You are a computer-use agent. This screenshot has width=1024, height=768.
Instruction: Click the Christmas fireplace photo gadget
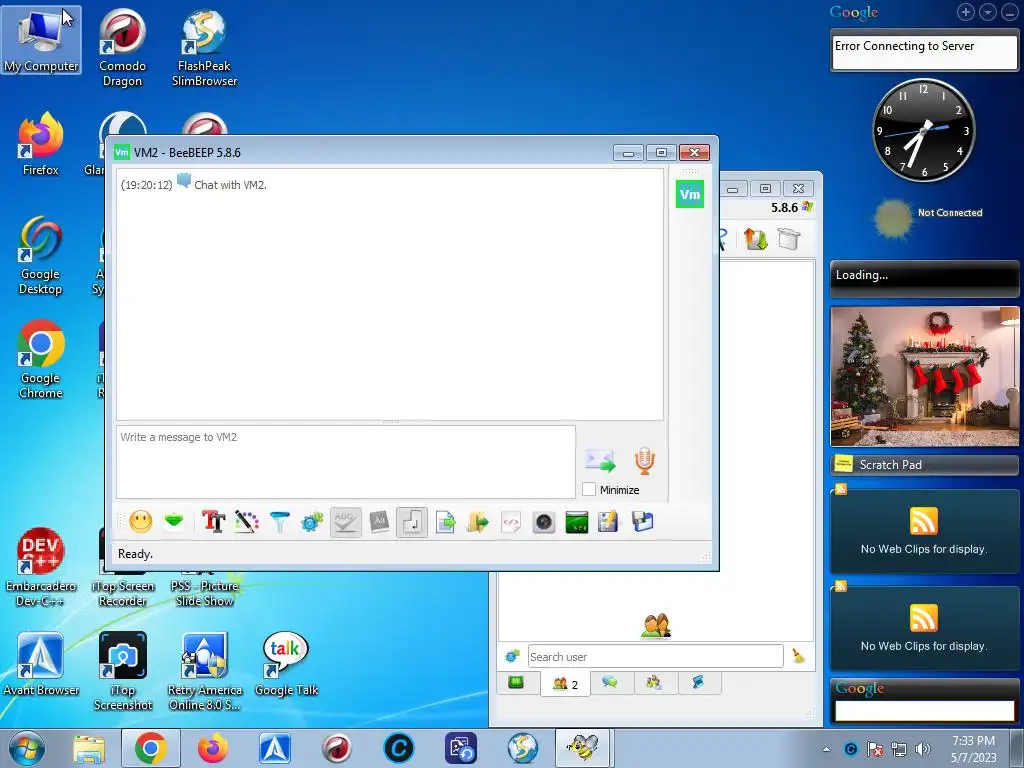pos(924,376)
